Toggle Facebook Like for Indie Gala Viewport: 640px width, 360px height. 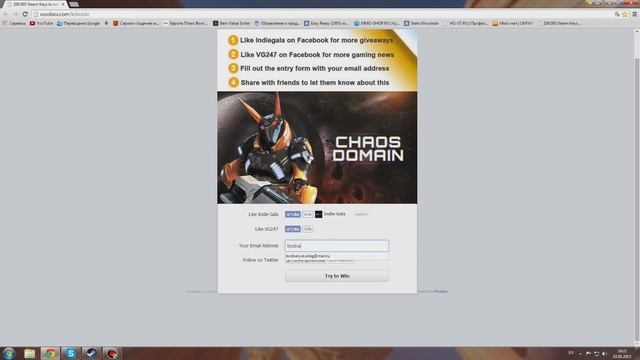click(293, 214)
